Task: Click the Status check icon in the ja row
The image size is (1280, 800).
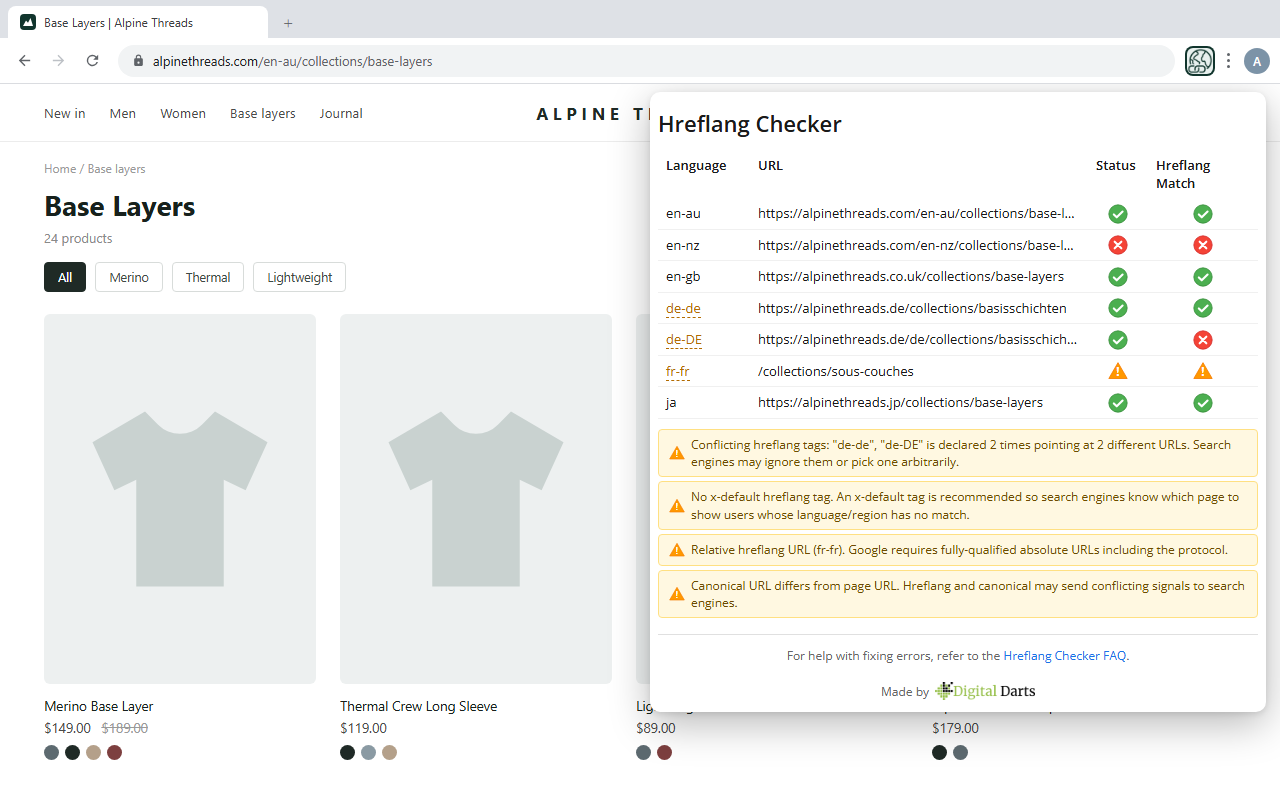Action: [1118, 403]
